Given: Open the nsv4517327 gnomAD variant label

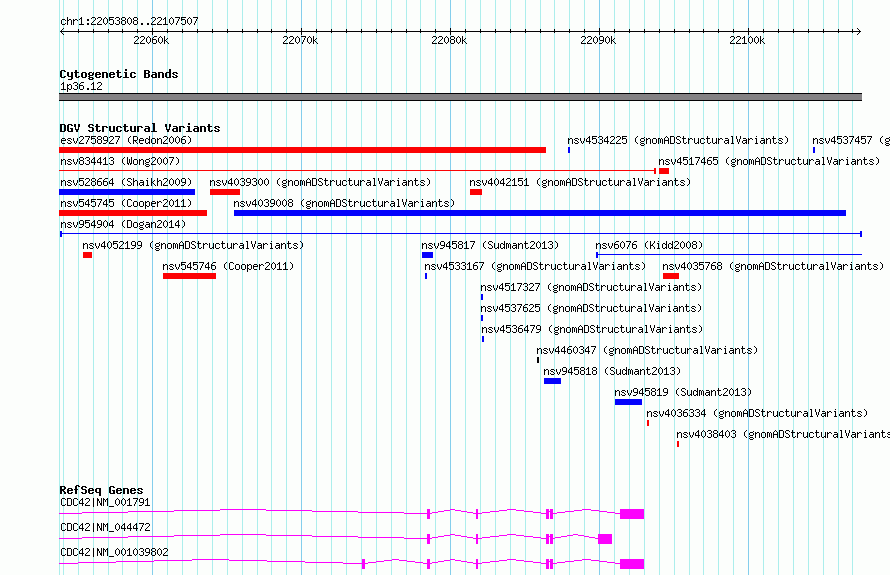Looking at the screenshot, I should tap(591, 287).
